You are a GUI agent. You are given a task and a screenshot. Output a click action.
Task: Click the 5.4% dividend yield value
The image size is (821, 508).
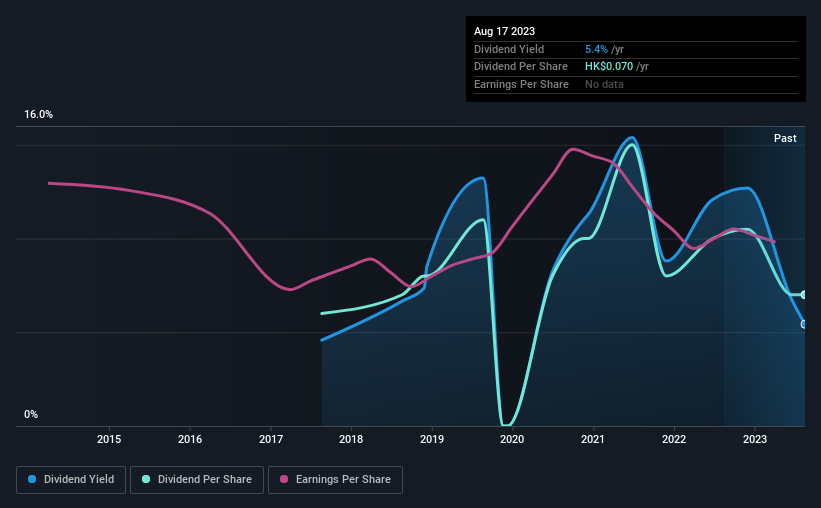tap(596, 49)
